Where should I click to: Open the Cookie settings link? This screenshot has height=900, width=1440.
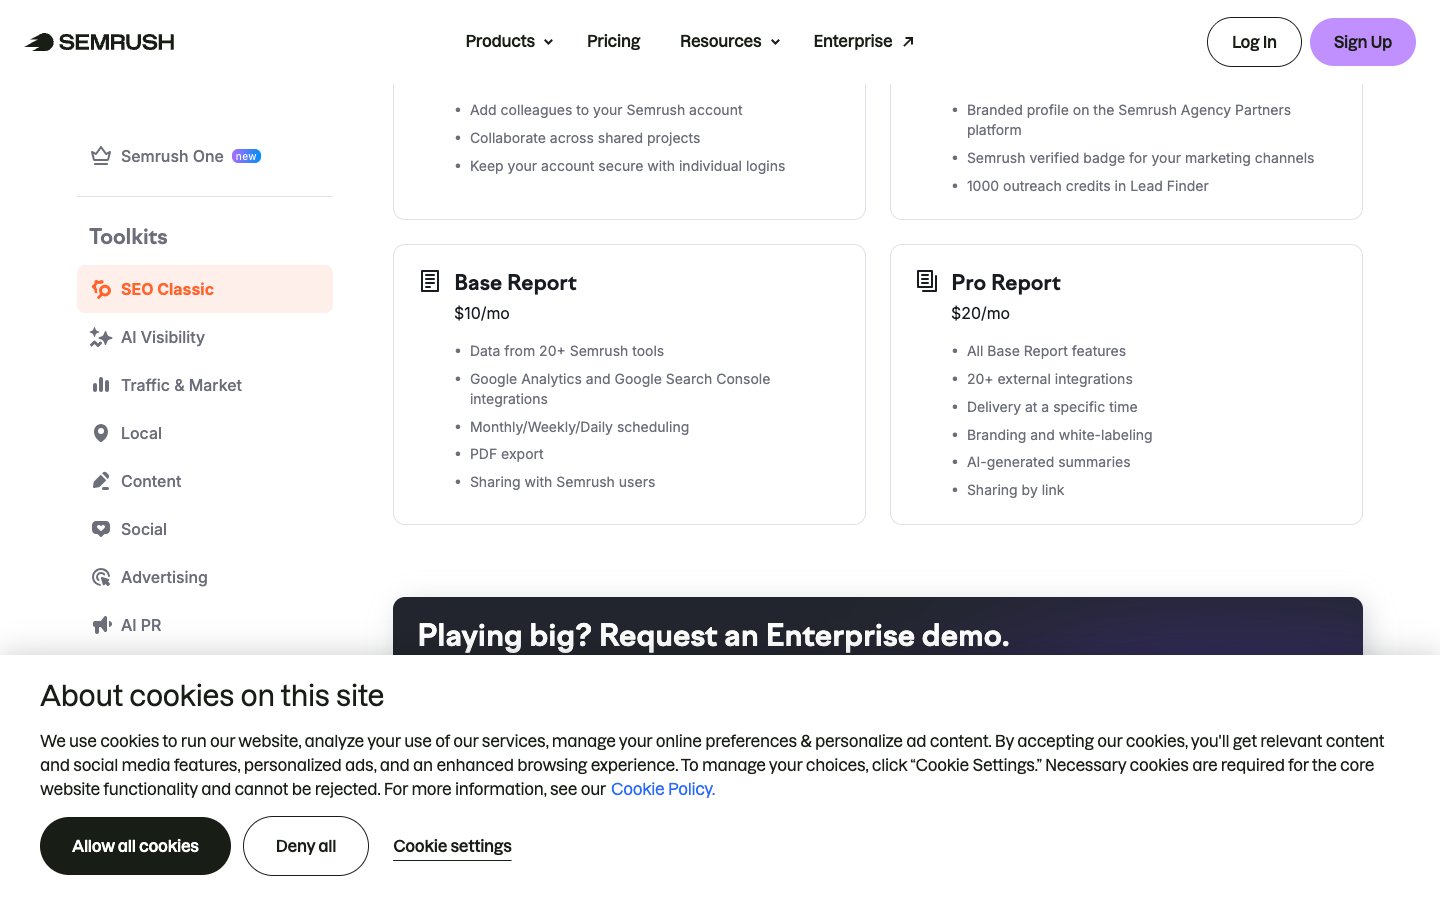[452, 846]
